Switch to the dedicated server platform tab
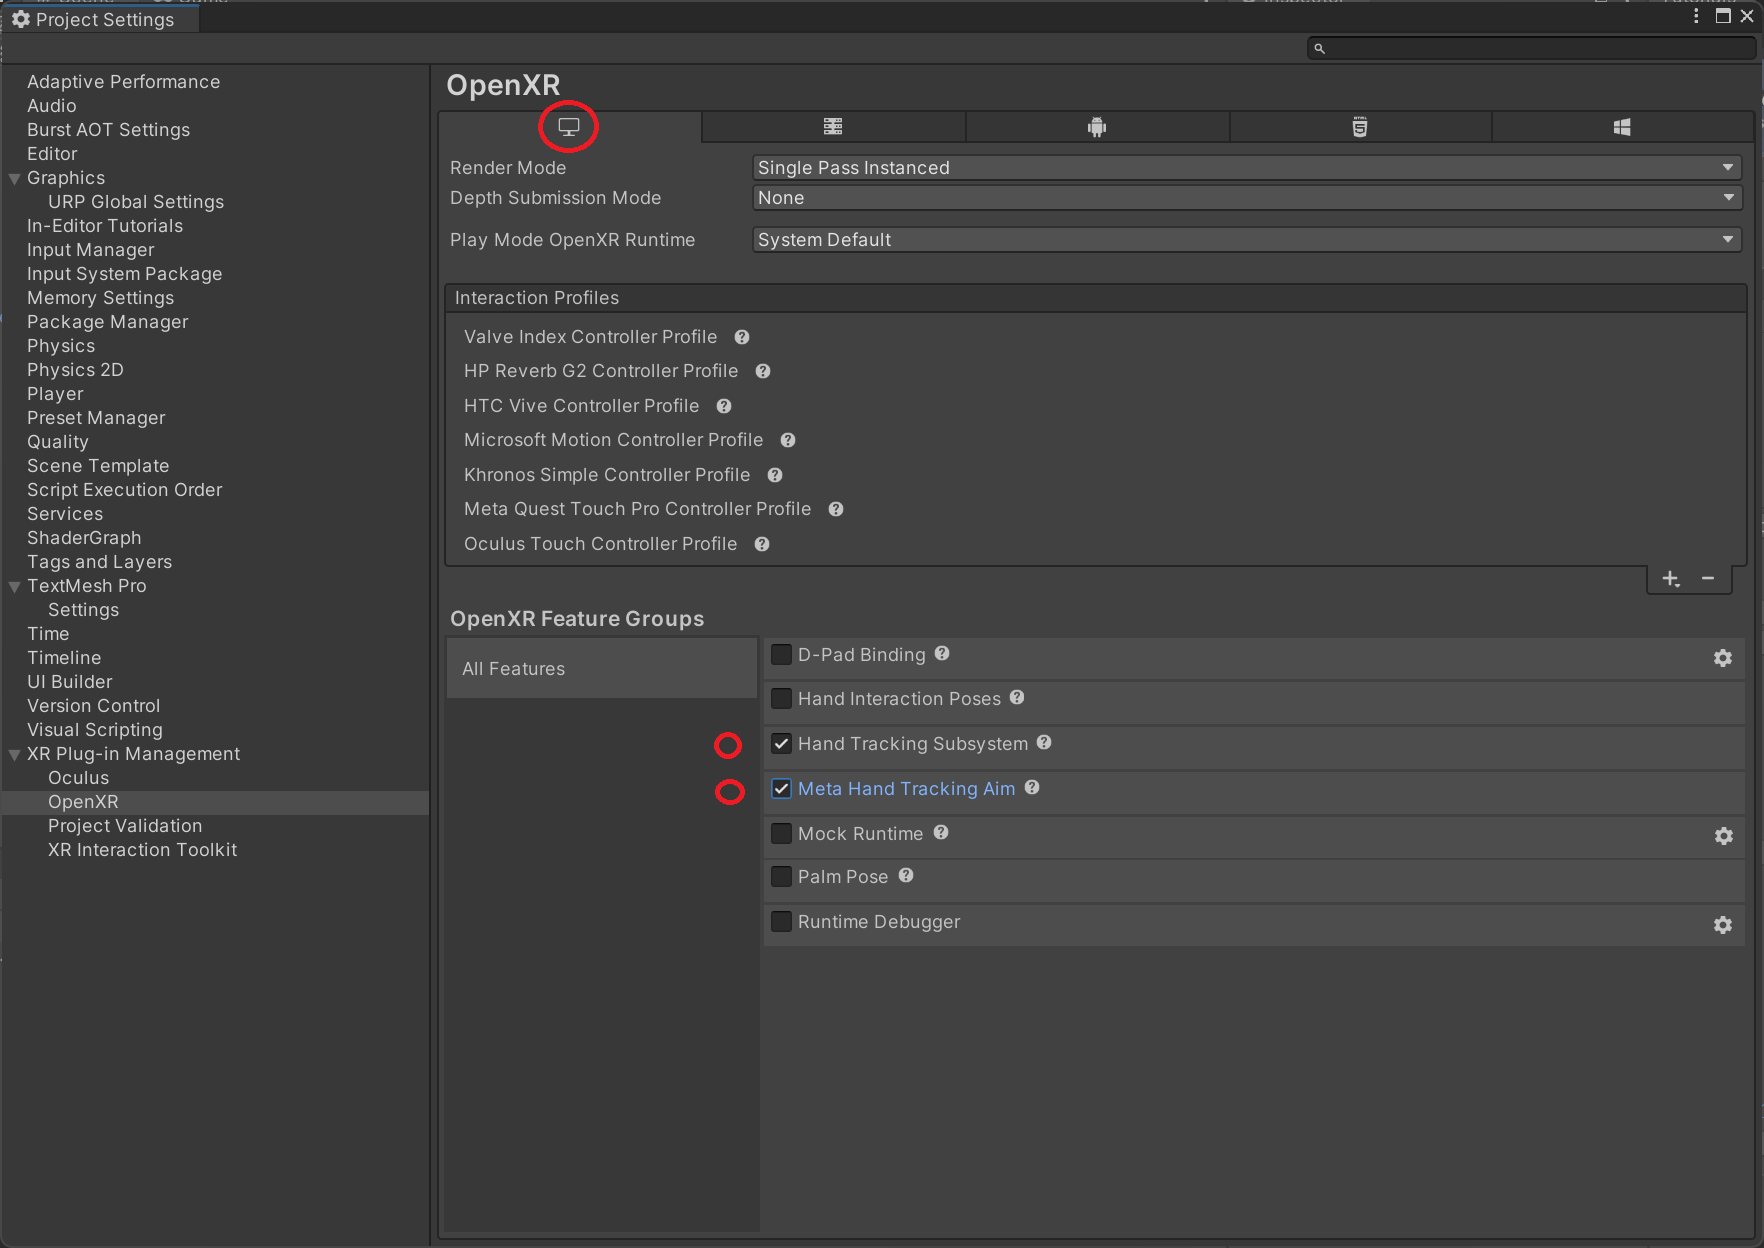This screenshot has height=1248, width=1764. click(833, 127)
